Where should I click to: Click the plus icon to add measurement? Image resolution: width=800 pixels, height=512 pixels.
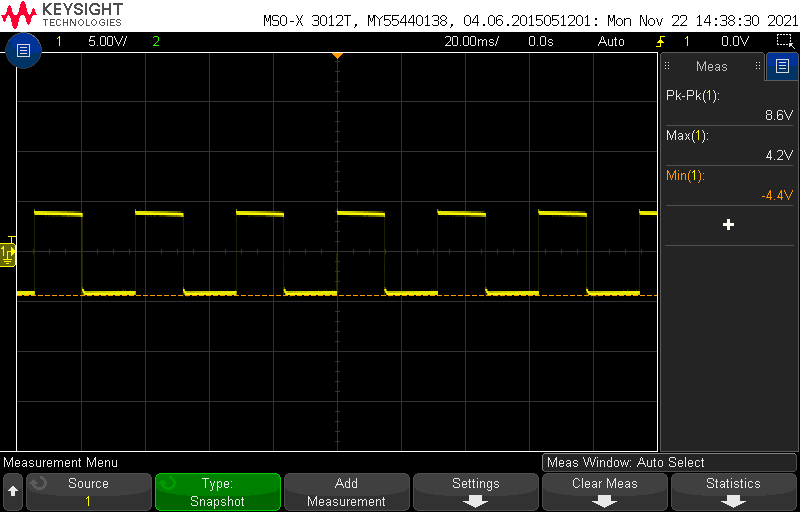click(x=728, y=225)
